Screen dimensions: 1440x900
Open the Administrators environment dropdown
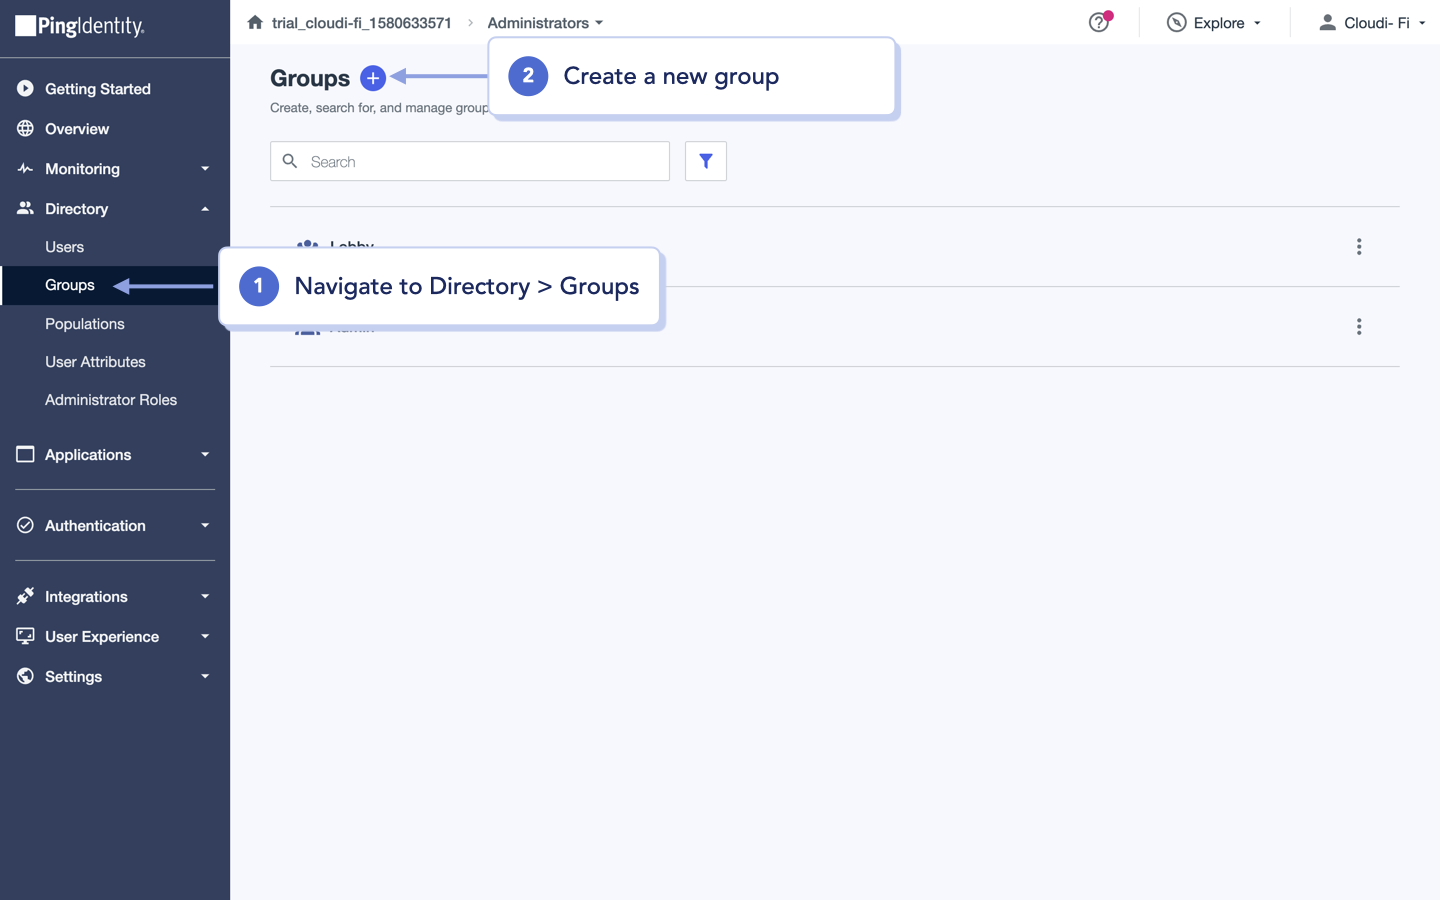click(x=545, y=22)
